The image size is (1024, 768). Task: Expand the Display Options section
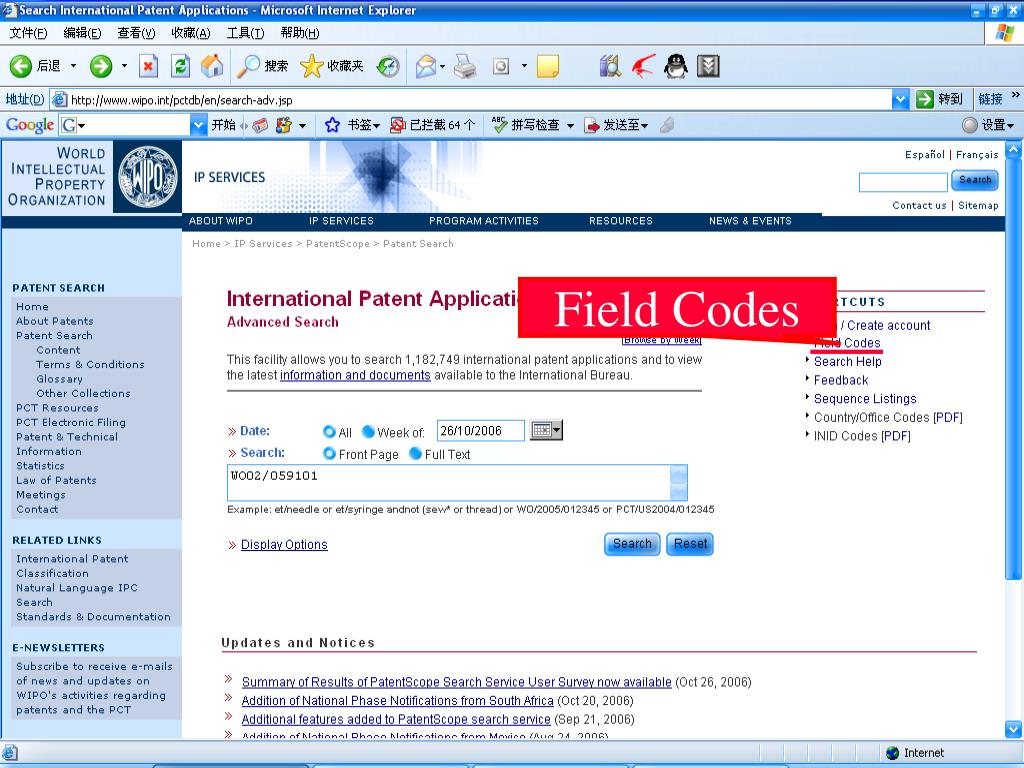pyautogui.click(x=284, y=545)
